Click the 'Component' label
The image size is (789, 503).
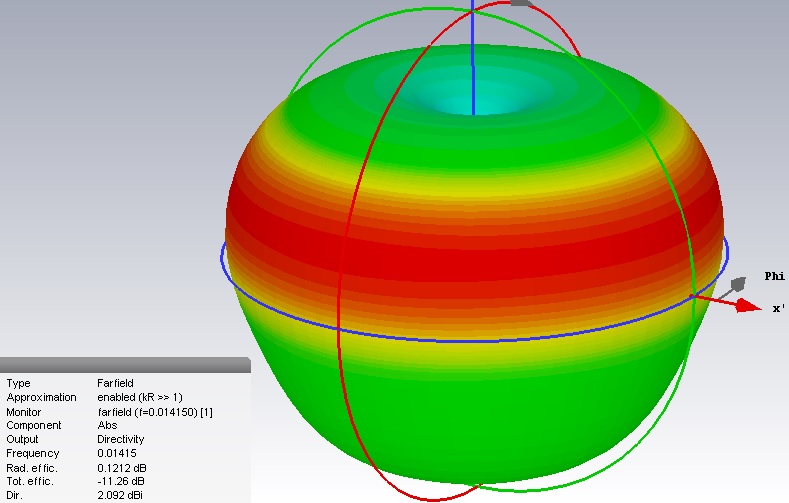(34, 426)
